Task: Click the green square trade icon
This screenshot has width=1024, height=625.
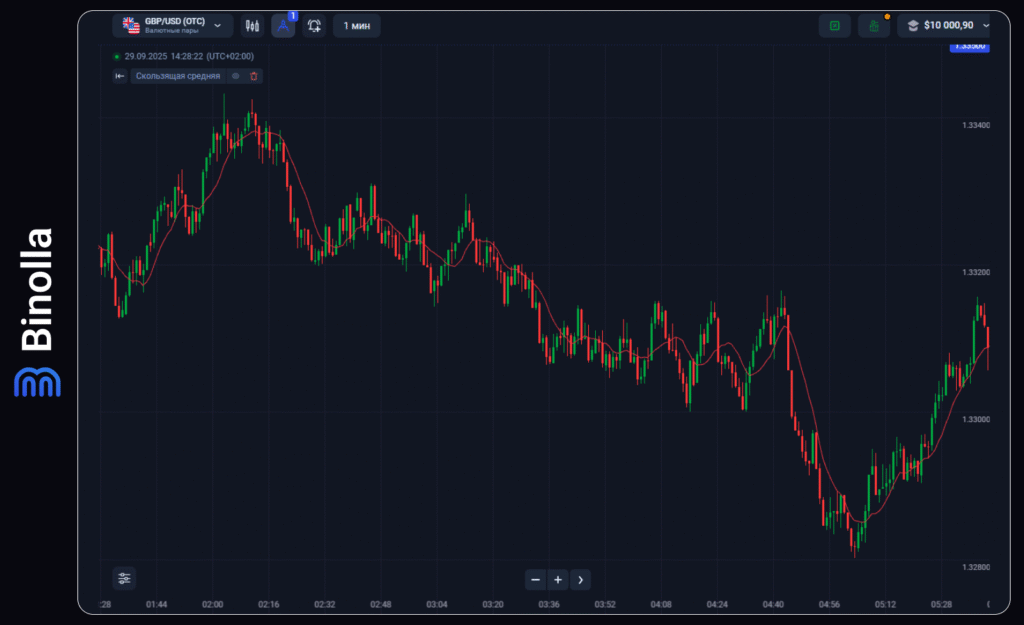Action: (x=834, y=26)
